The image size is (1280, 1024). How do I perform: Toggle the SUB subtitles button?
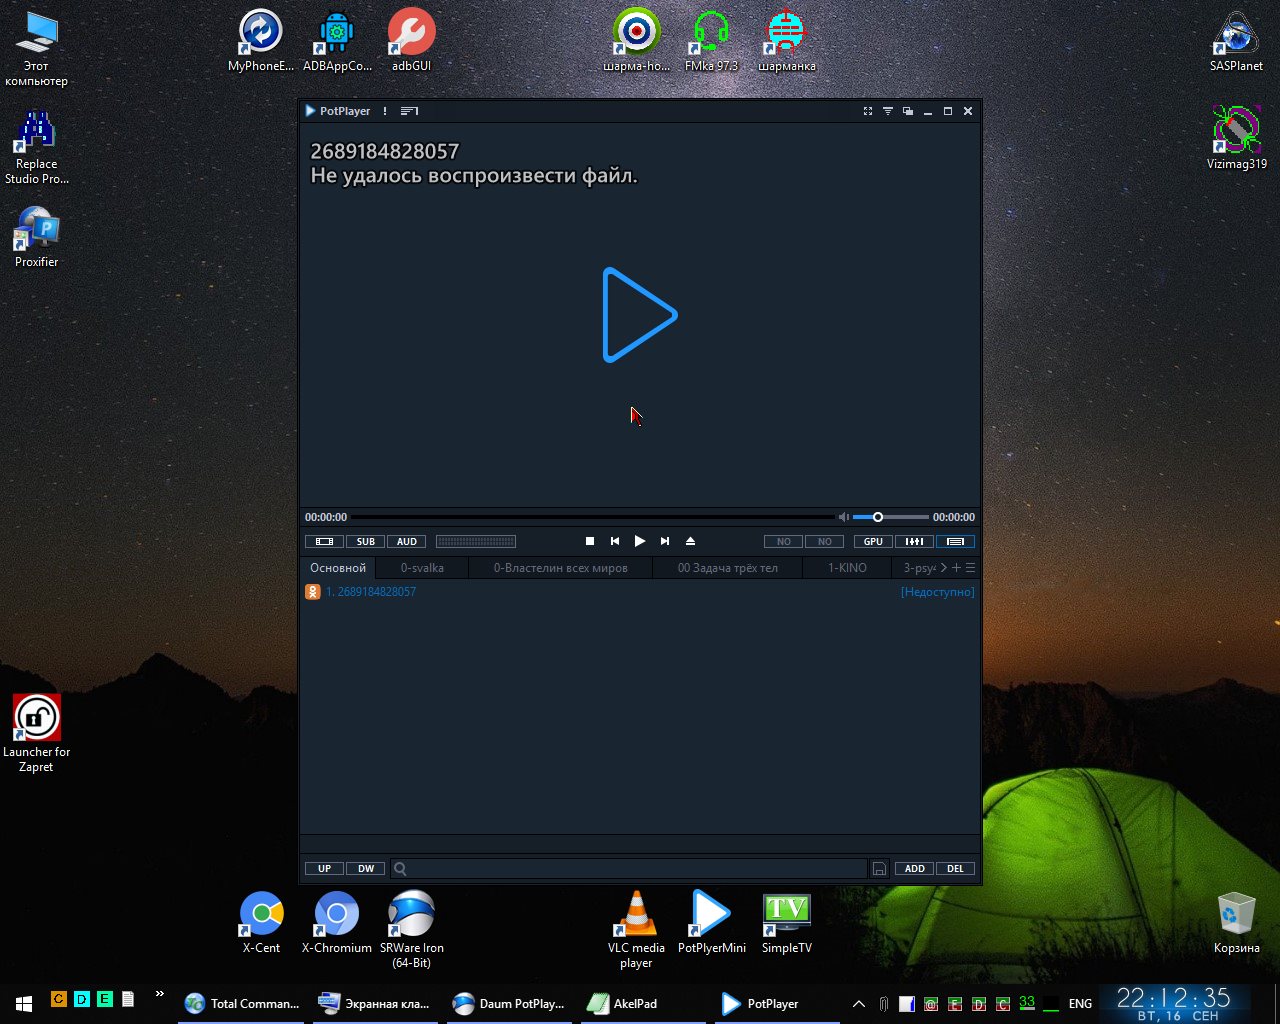(366, 541)
